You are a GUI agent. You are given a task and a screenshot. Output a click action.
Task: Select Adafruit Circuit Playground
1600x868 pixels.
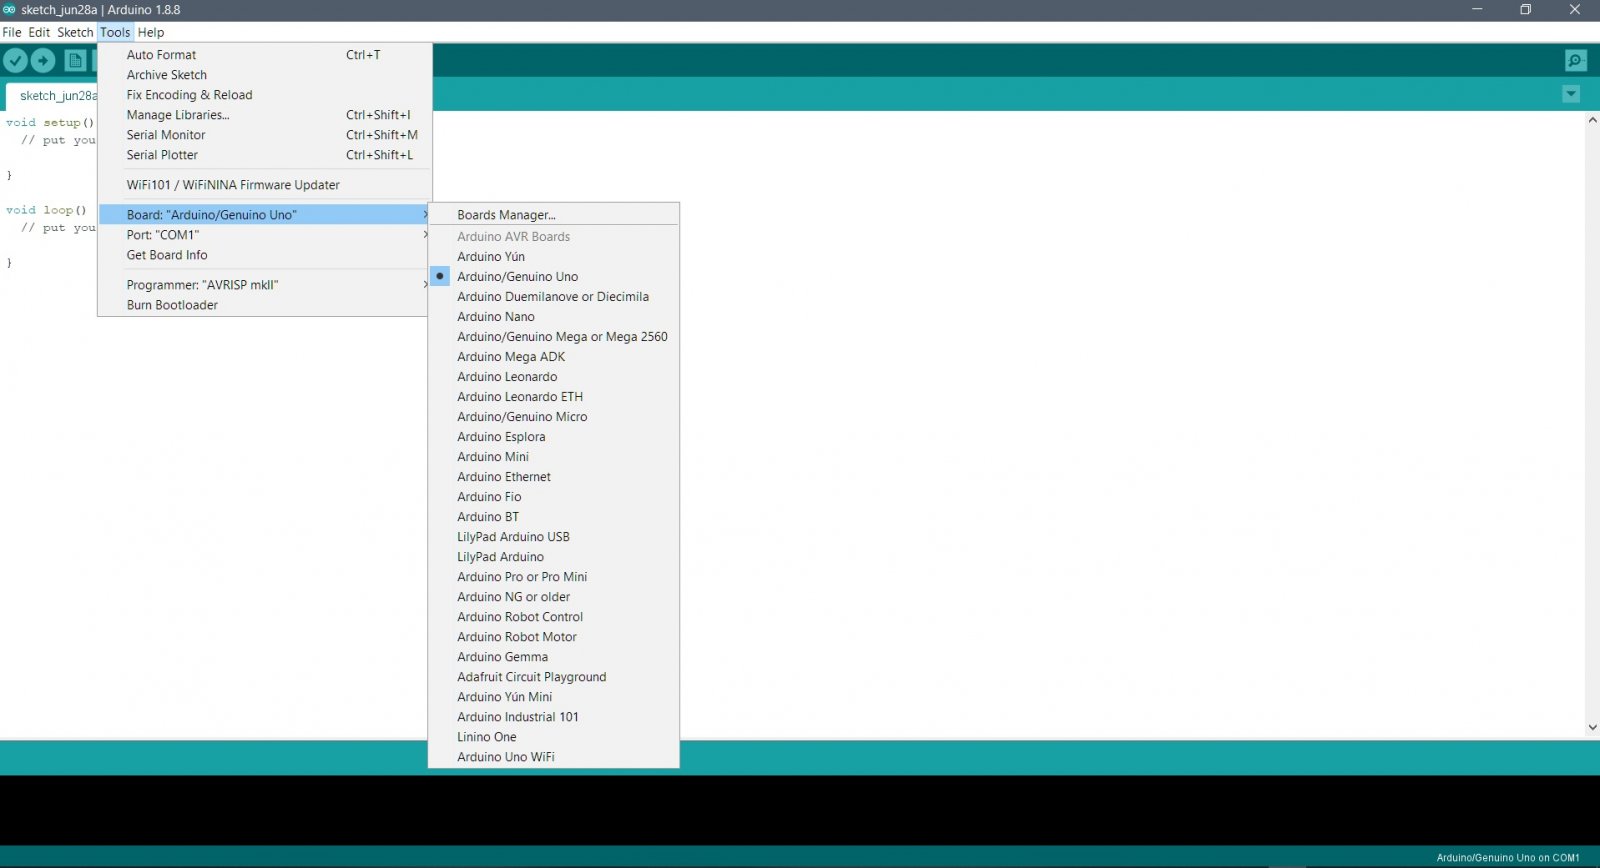point(553,676)
